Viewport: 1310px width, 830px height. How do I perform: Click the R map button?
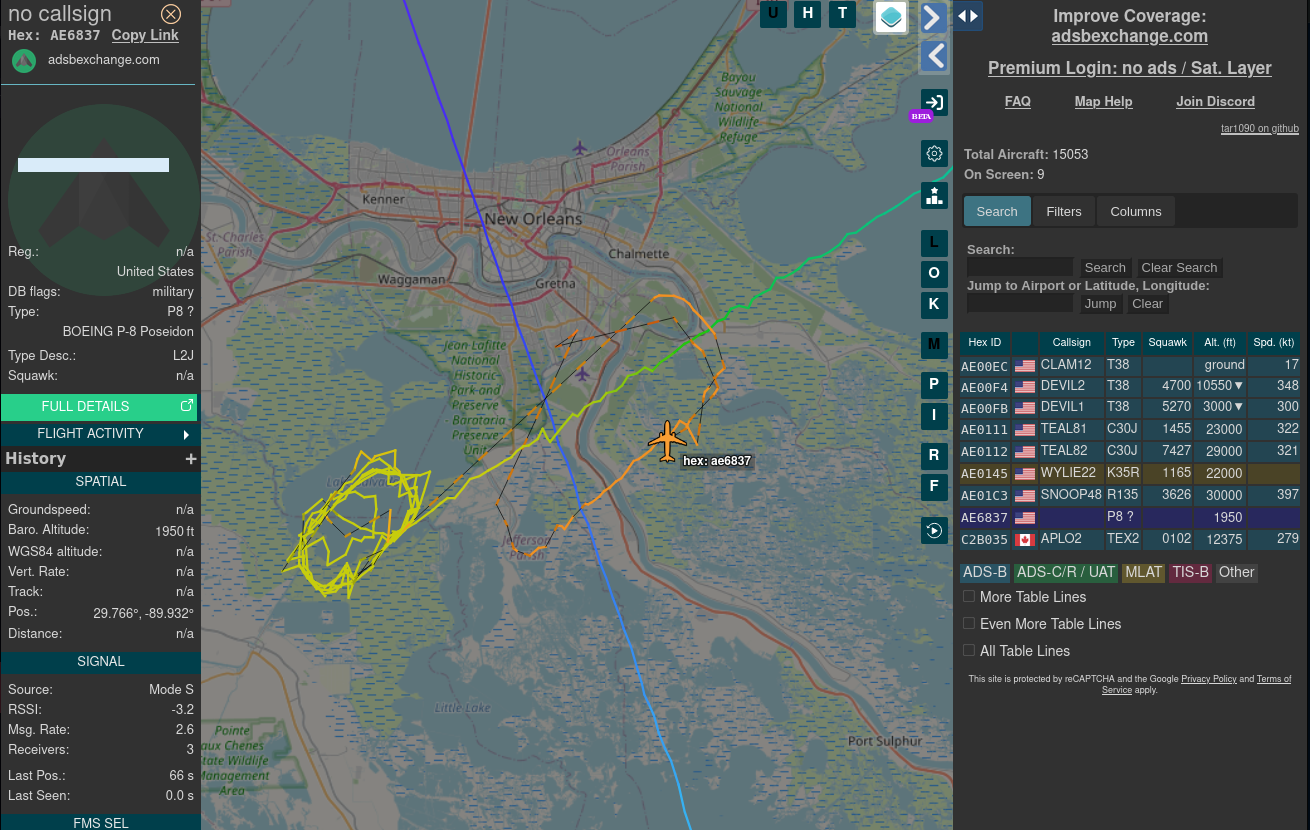[x=934, y=456]
